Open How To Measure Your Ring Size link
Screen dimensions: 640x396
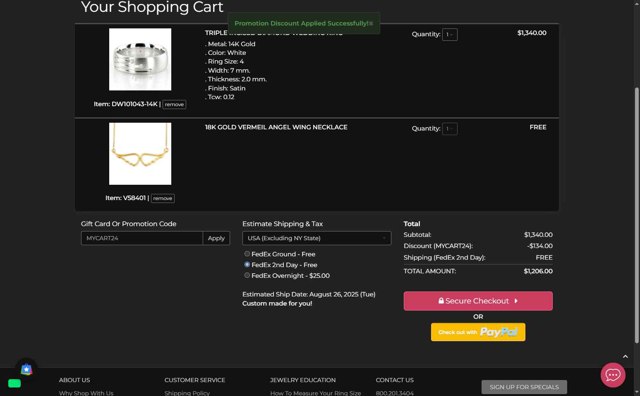[316, 393]
